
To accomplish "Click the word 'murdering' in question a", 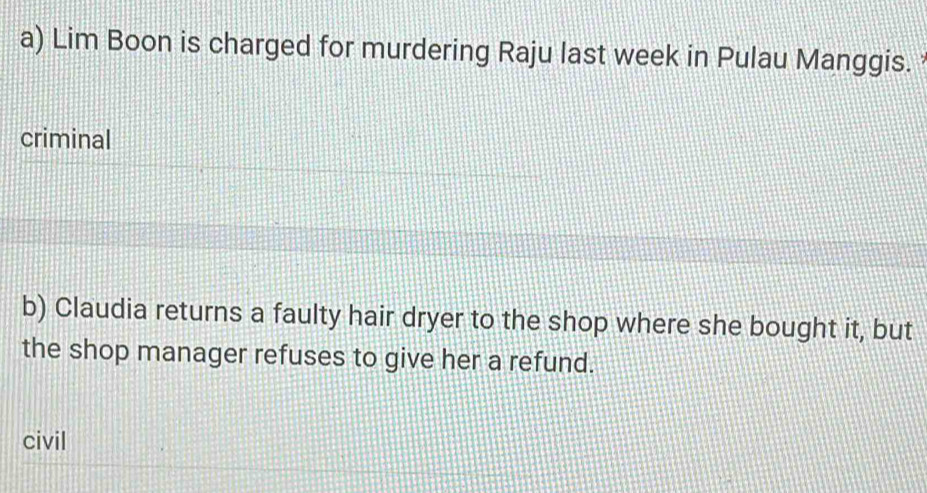I will 426,50.
